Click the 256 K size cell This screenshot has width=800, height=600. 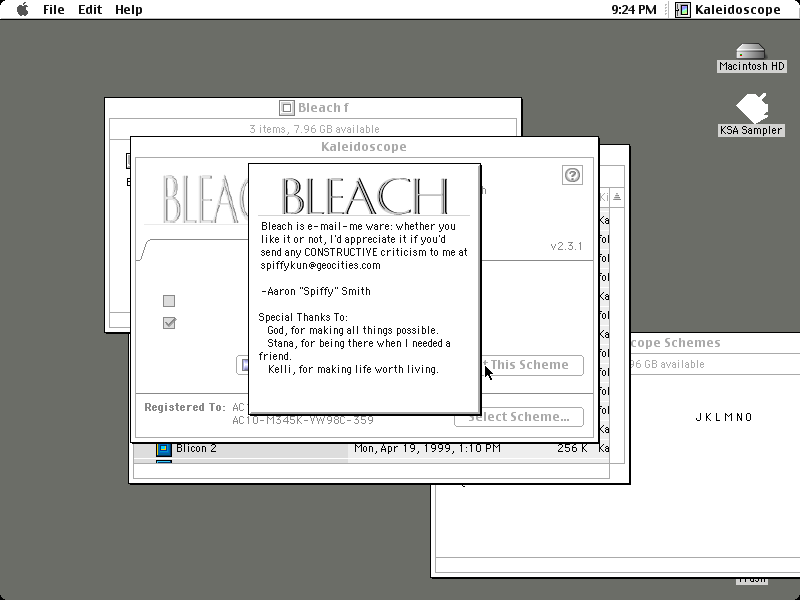572,448
